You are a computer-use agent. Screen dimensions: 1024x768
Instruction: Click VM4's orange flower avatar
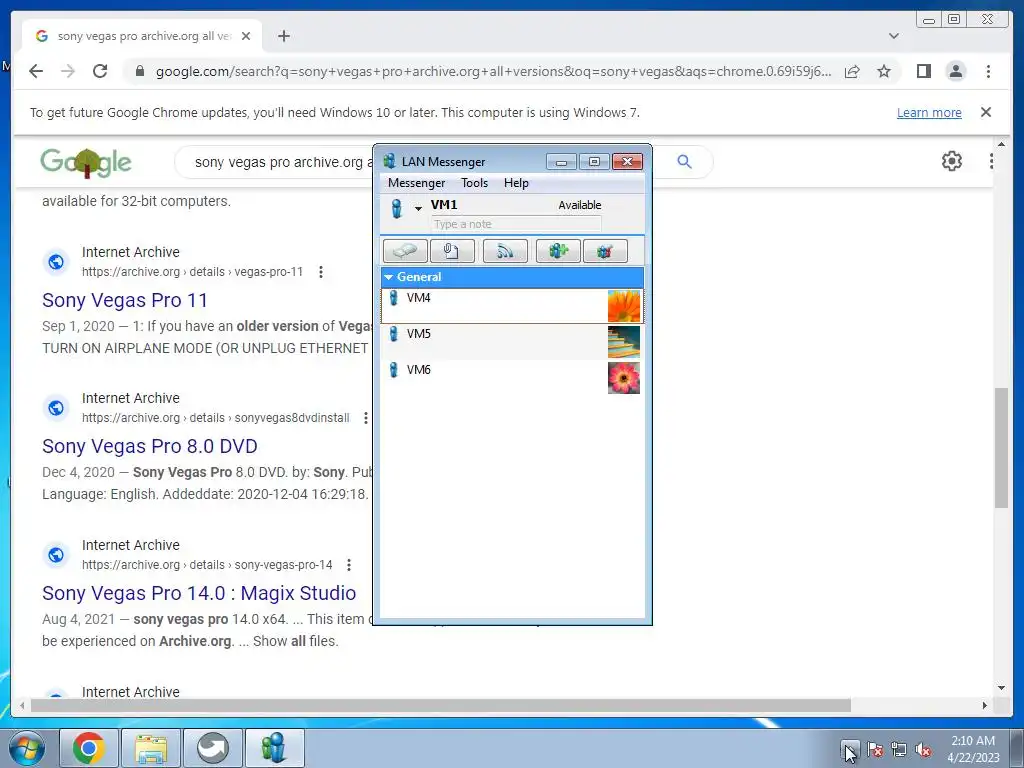[x=624, y=306]
